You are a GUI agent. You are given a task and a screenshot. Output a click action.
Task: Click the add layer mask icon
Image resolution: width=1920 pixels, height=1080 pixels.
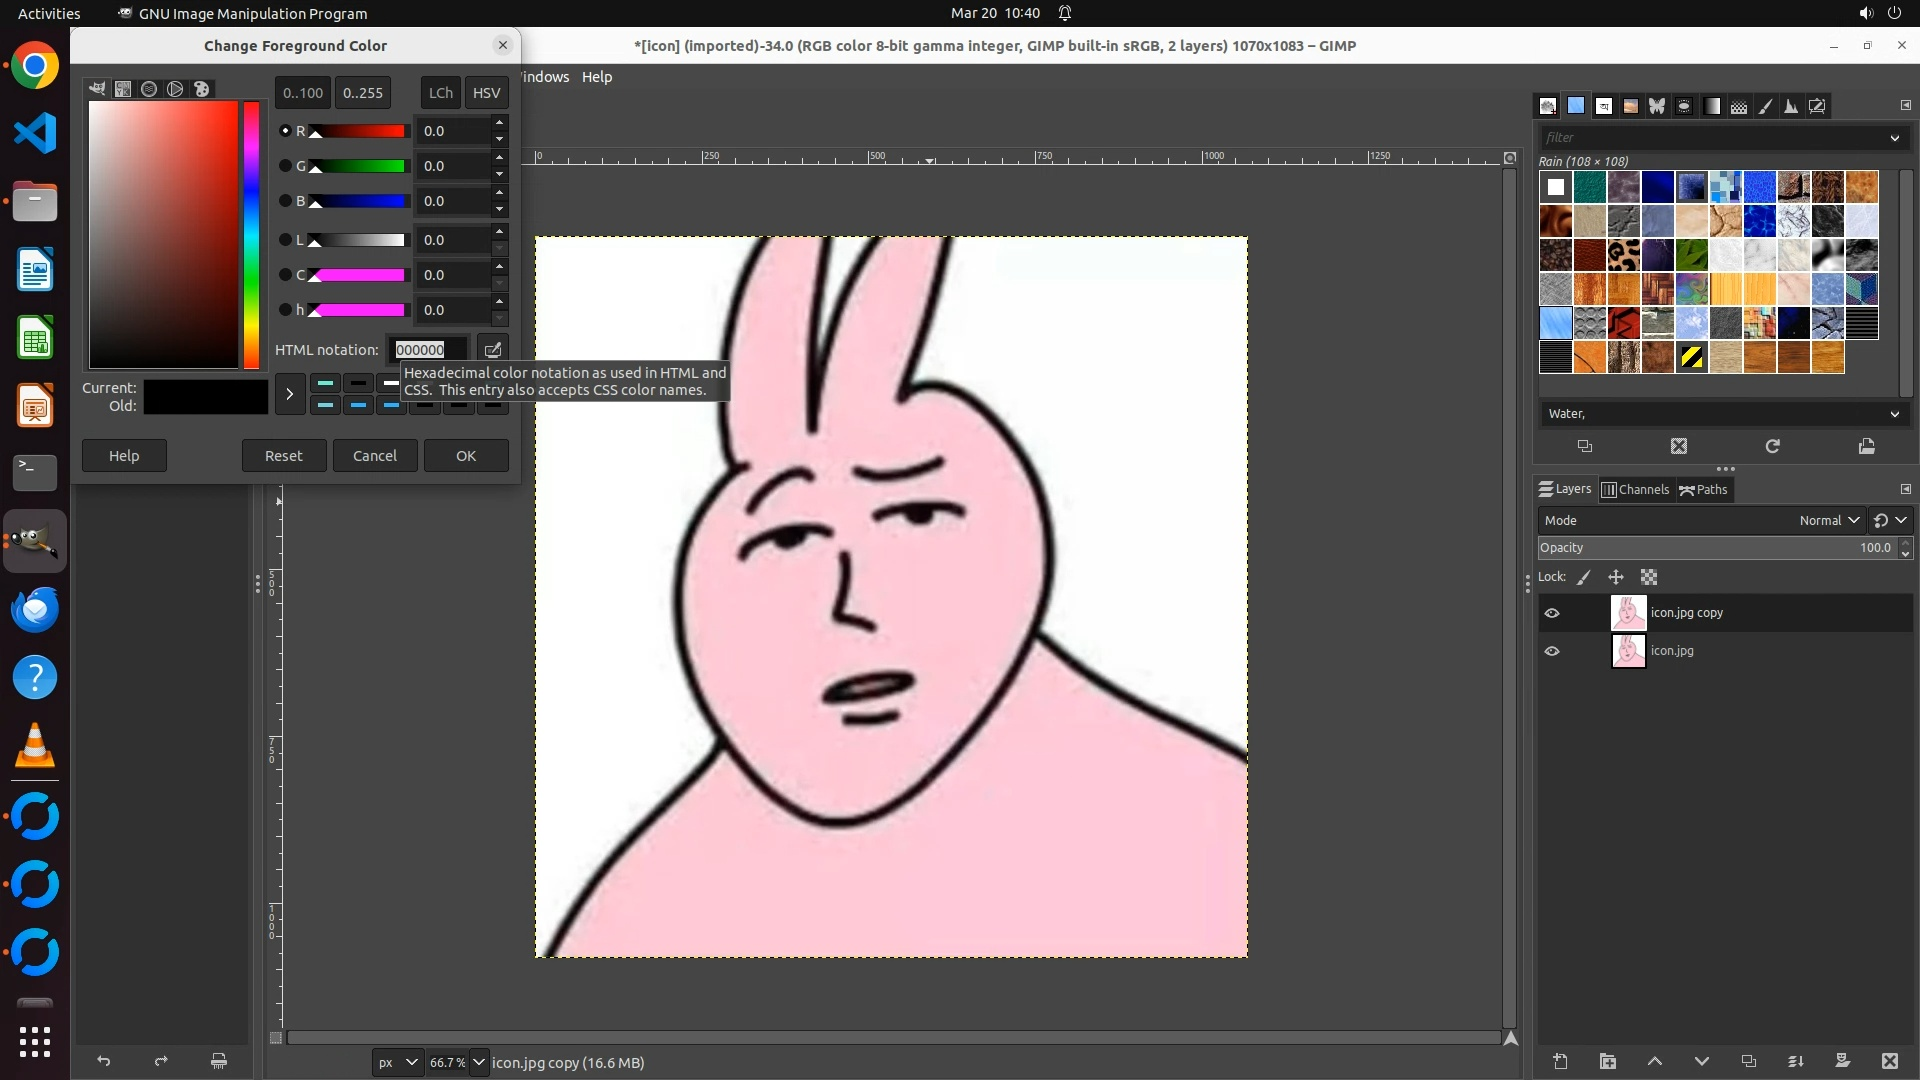[1842, 1061]
